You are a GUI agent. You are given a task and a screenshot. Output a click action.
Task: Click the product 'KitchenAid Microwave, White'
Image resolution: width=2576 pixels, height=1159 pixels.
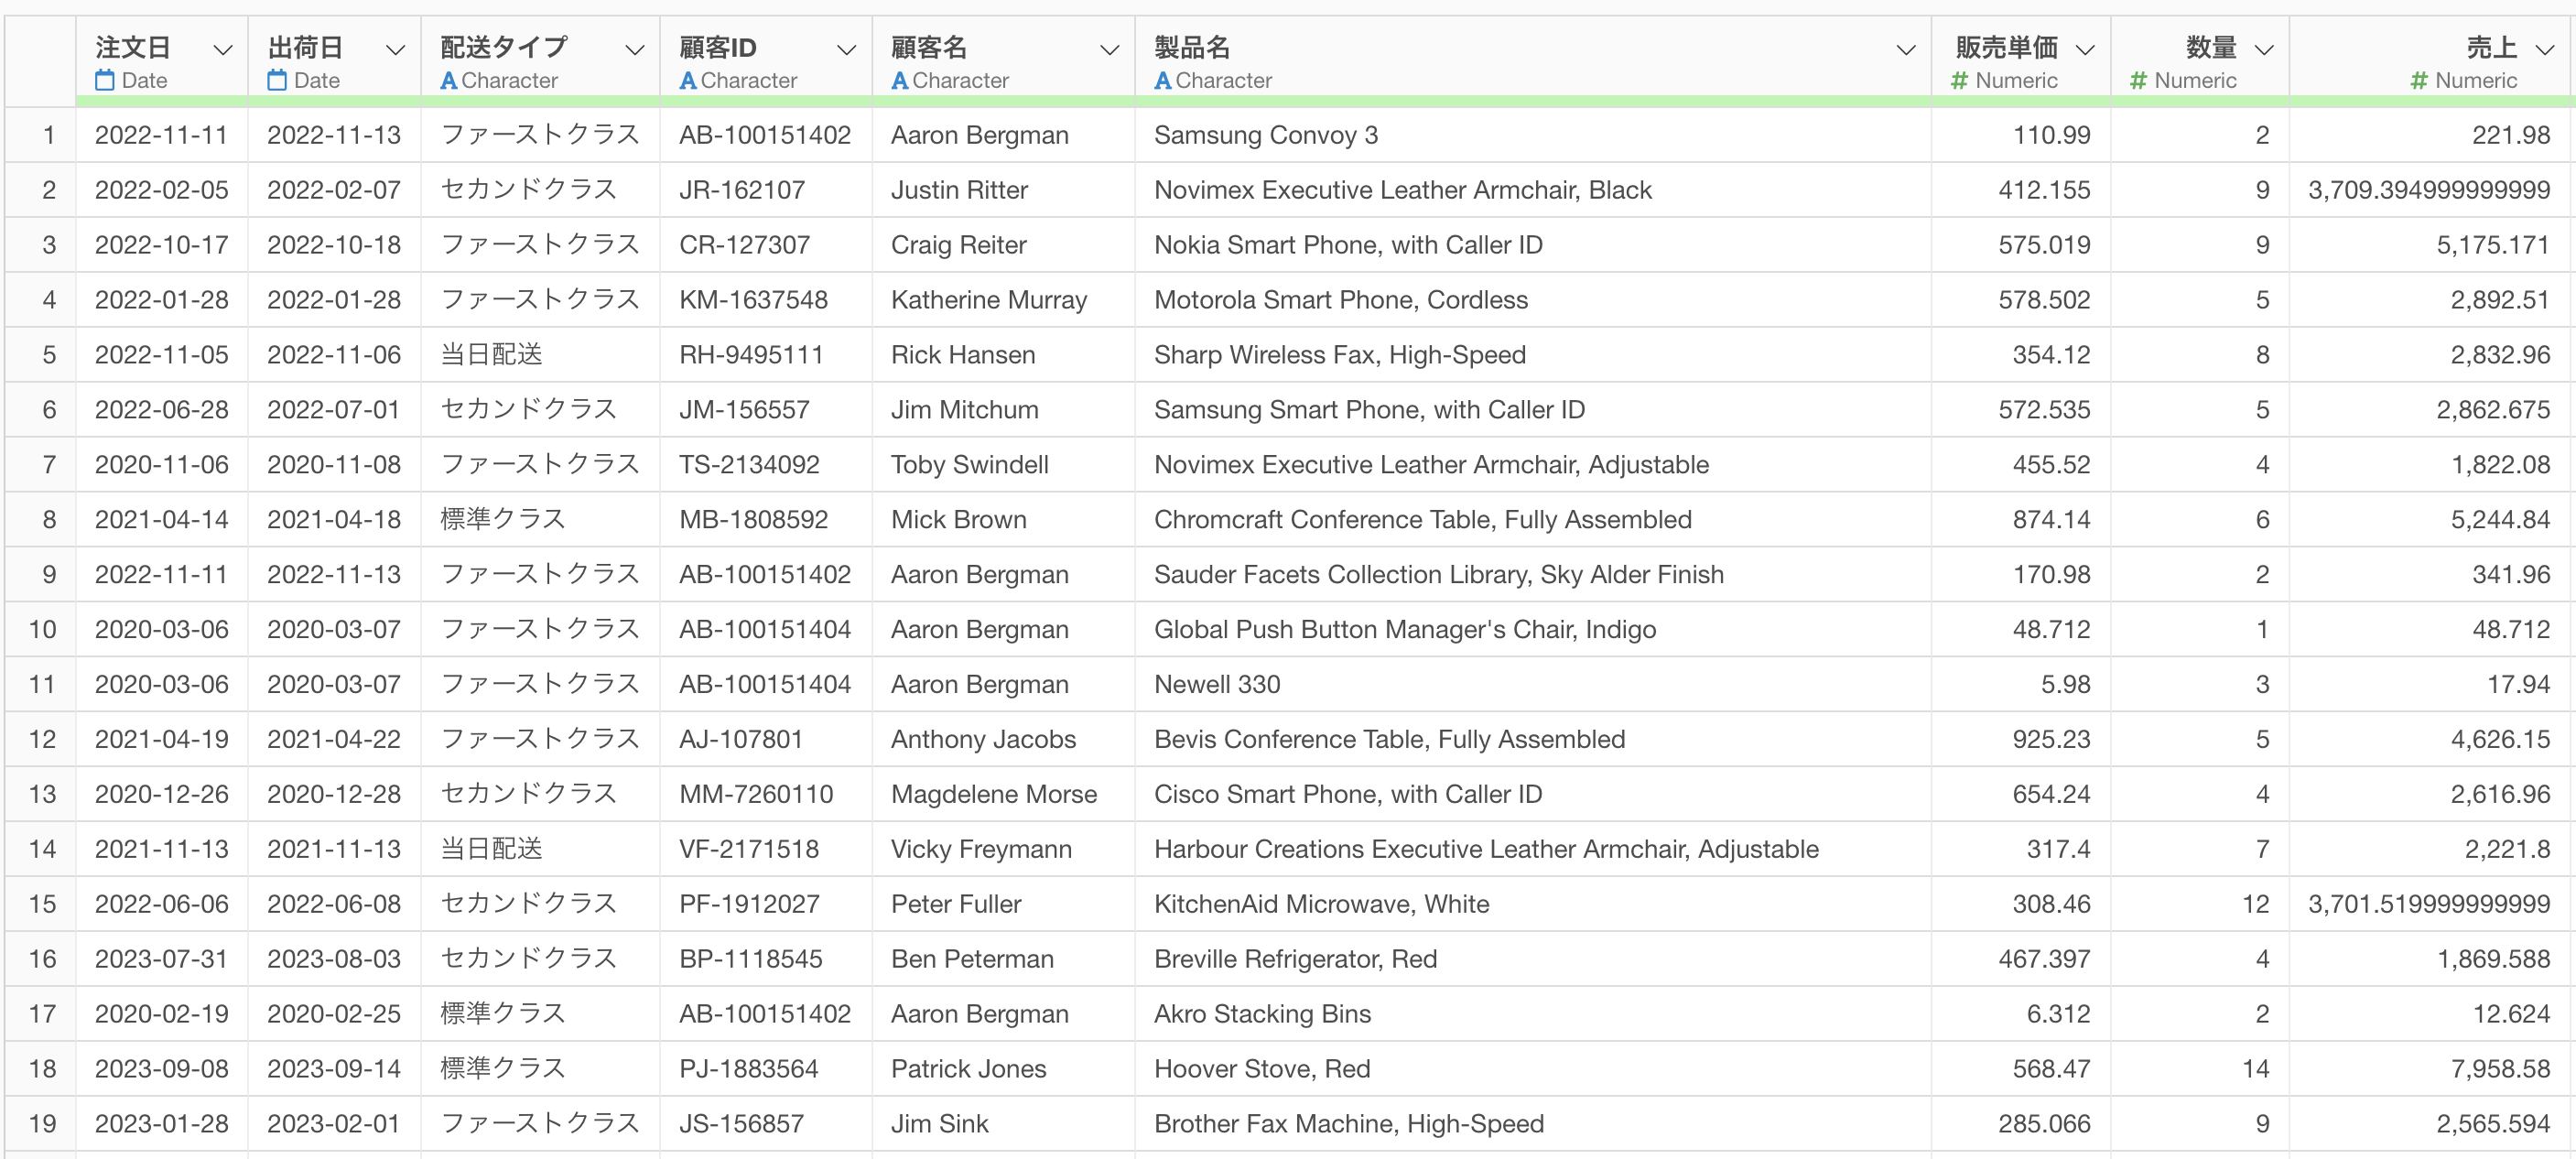pyautogui.click(x=1321, y=905)
